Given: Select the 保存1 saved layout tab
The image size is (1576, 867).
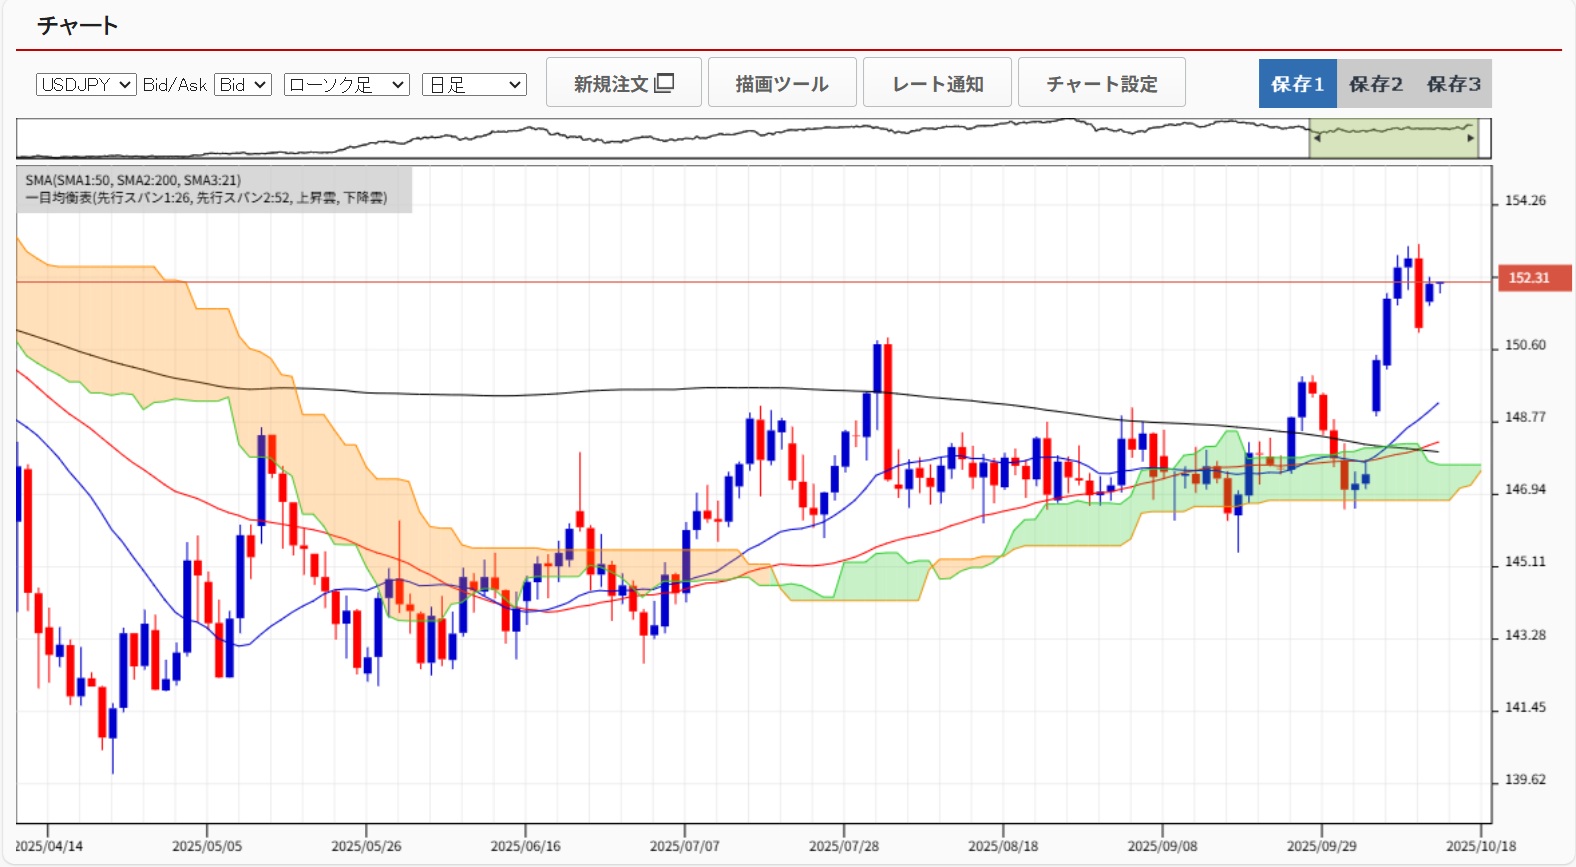Looking at the screenshot, I should coord(1297,84).
